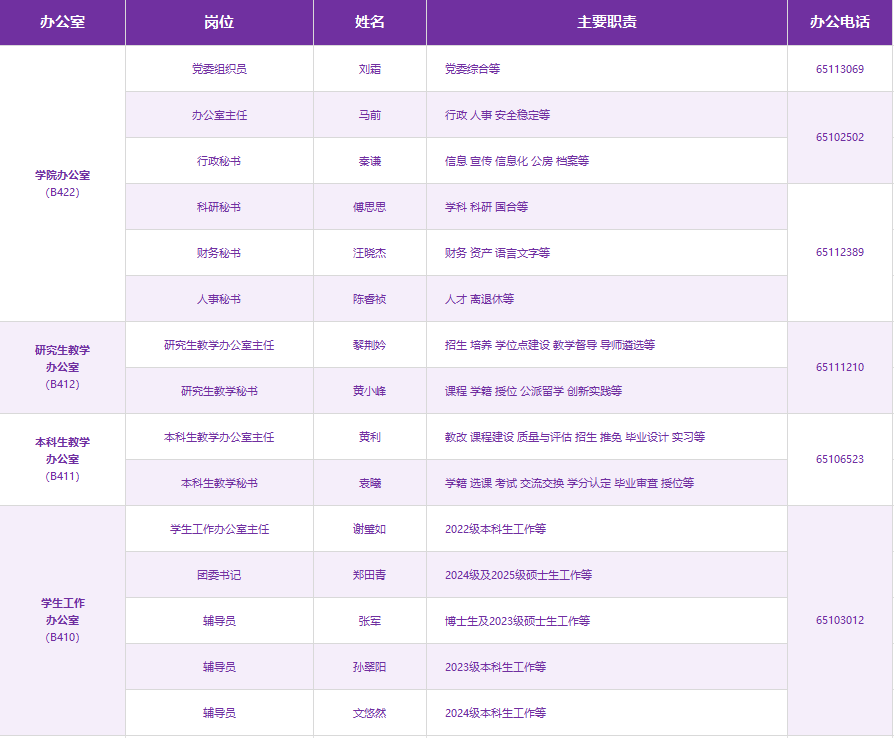
Task: Click the 本科生教学办公室 (B411) cell
Action: click(62, 459)
